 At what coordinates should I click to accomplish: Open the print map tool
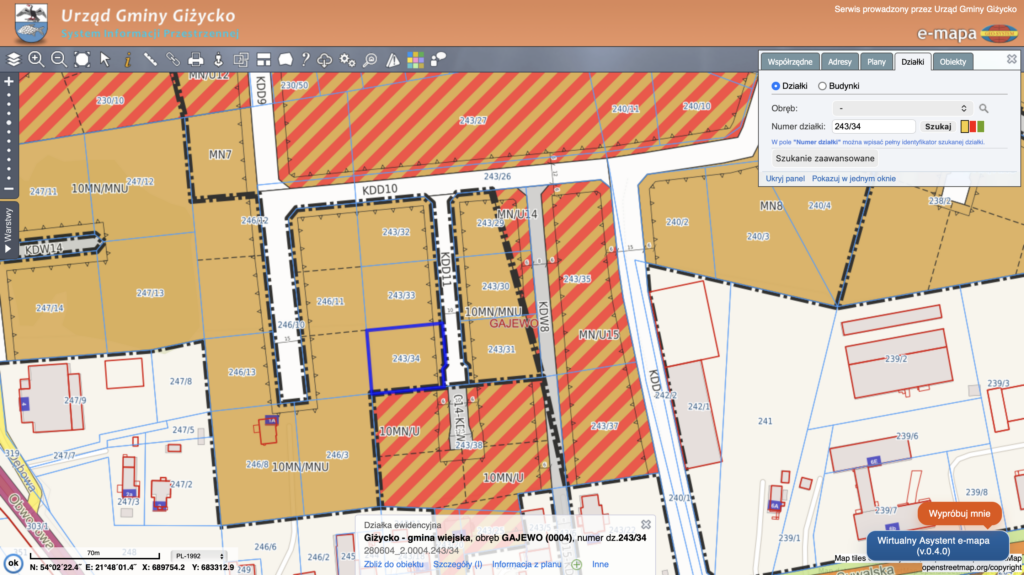click(195, 59)
